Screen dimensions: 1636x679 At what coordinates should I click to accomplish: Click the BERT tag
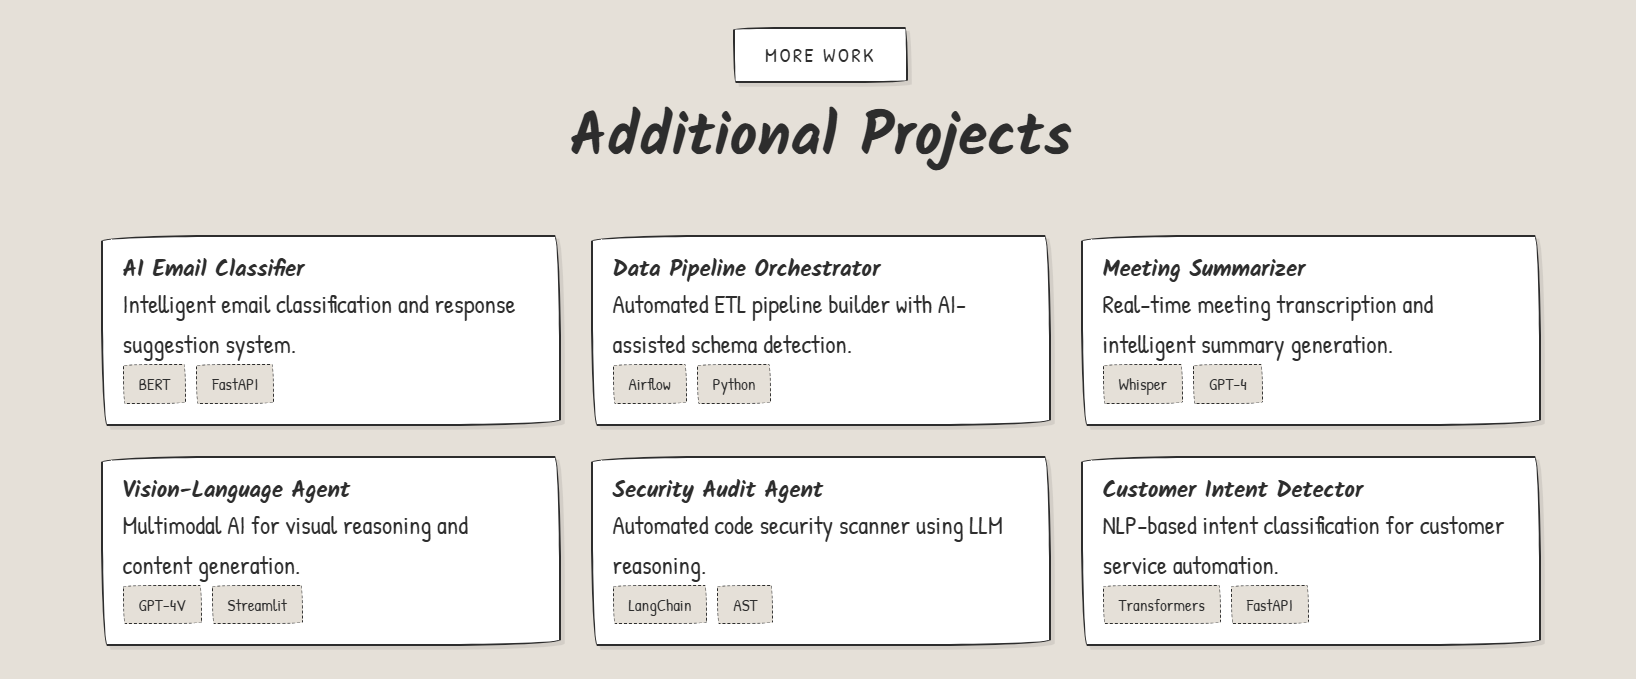click(x=154, y=385)
